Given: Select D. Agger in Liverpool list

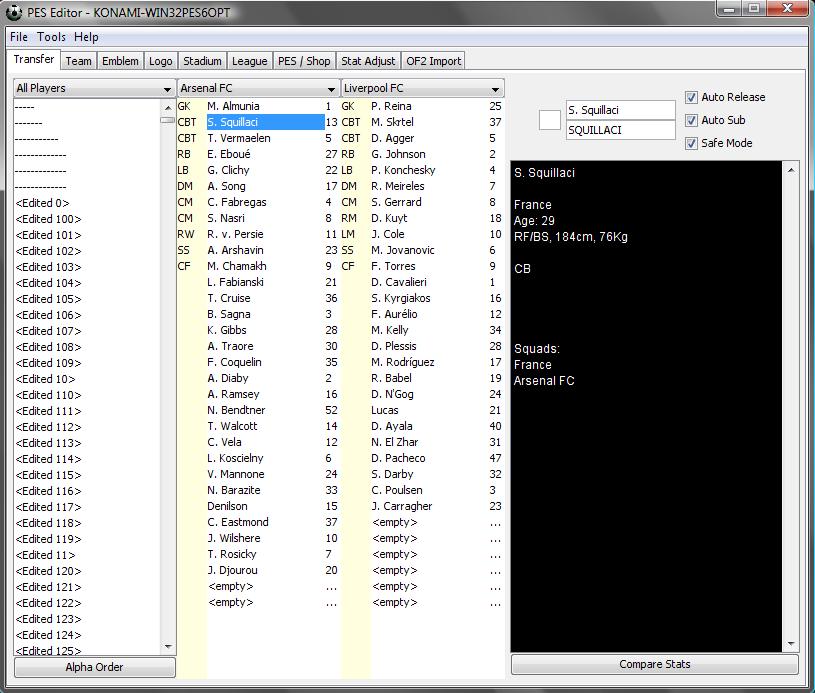Looking at the screenshot, I should coord(422,138).
